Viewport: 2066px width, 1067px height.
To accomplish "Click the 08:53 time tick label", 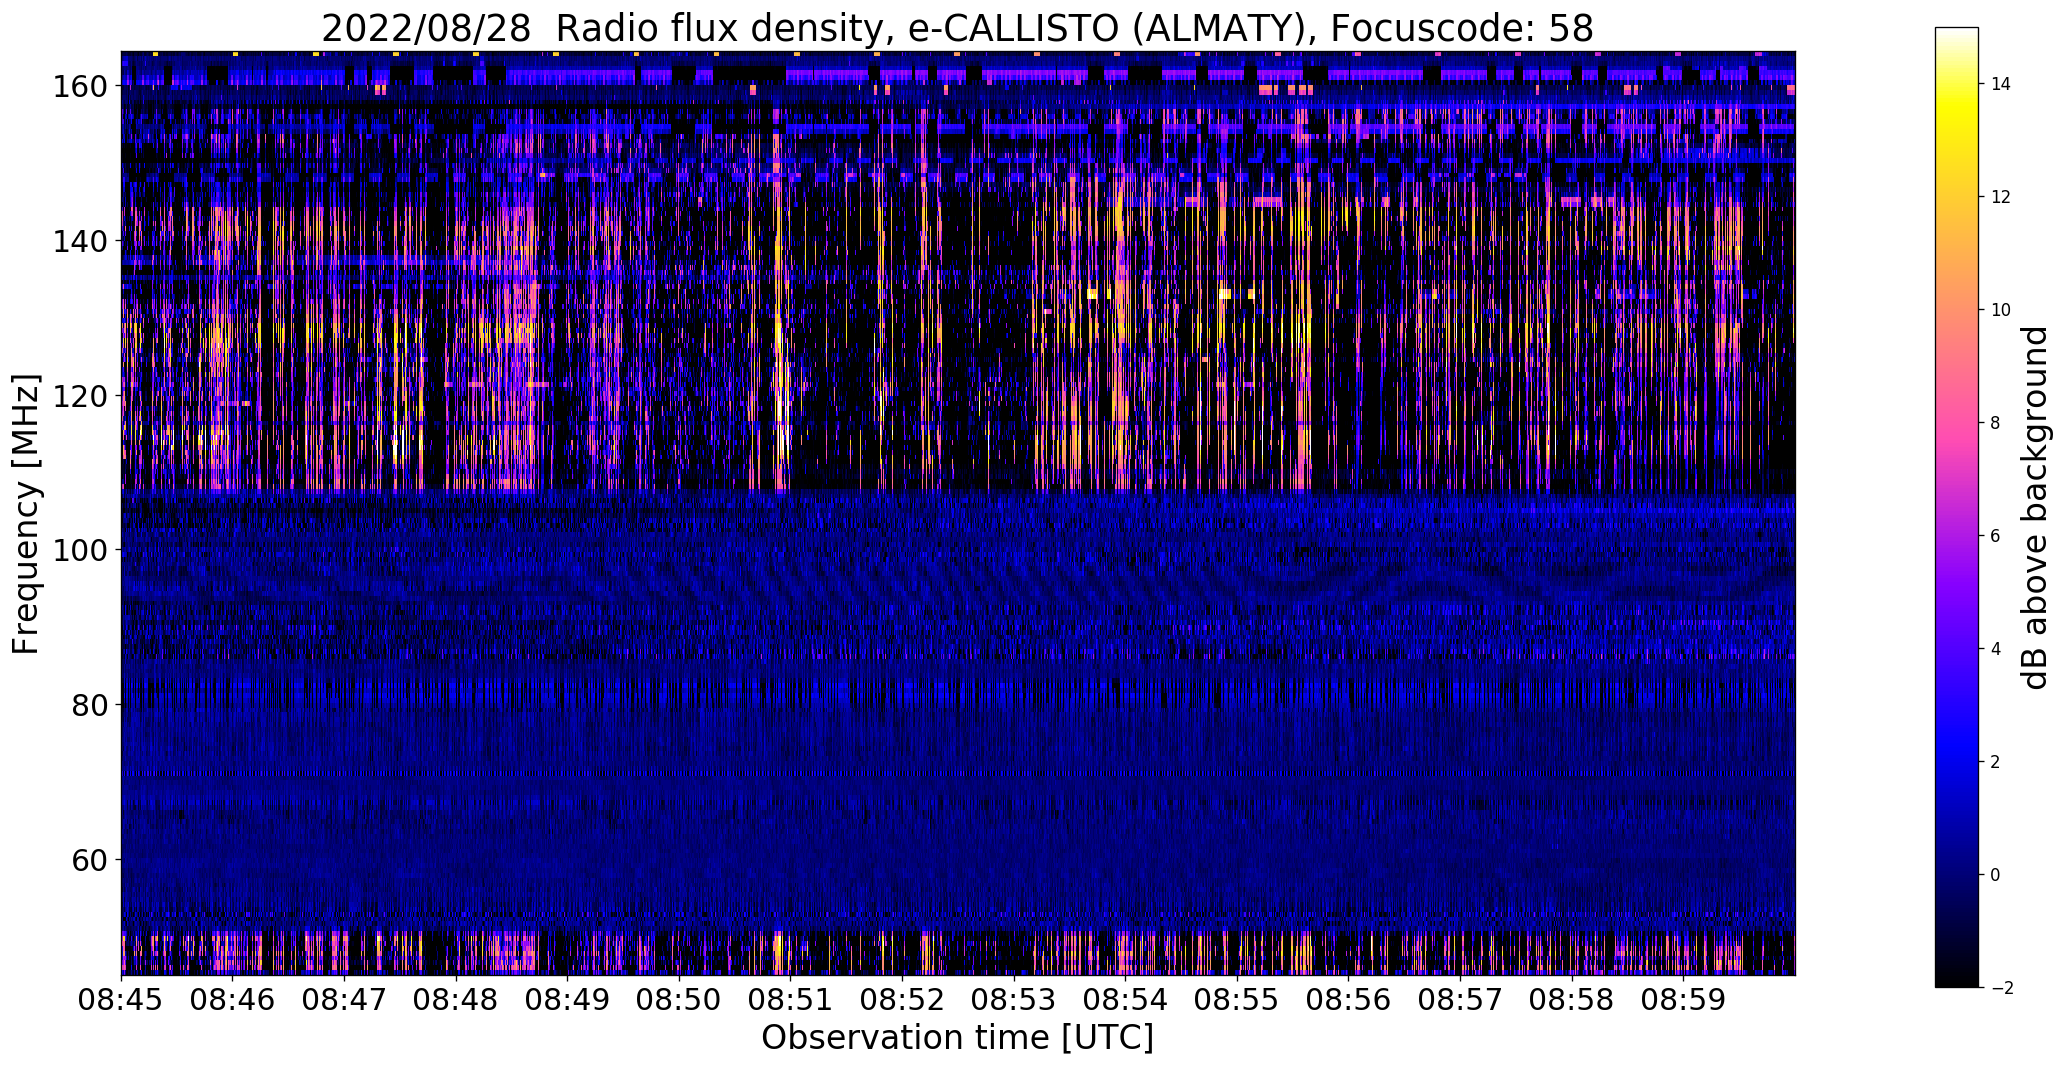I will 1014,999.
